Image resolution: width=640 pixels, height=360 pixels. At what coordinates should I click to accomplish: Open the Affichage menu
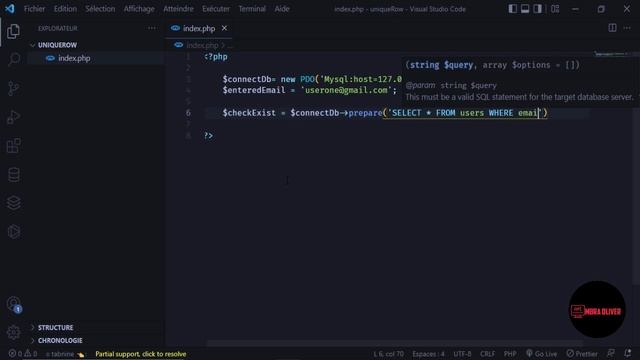point(139,9)
